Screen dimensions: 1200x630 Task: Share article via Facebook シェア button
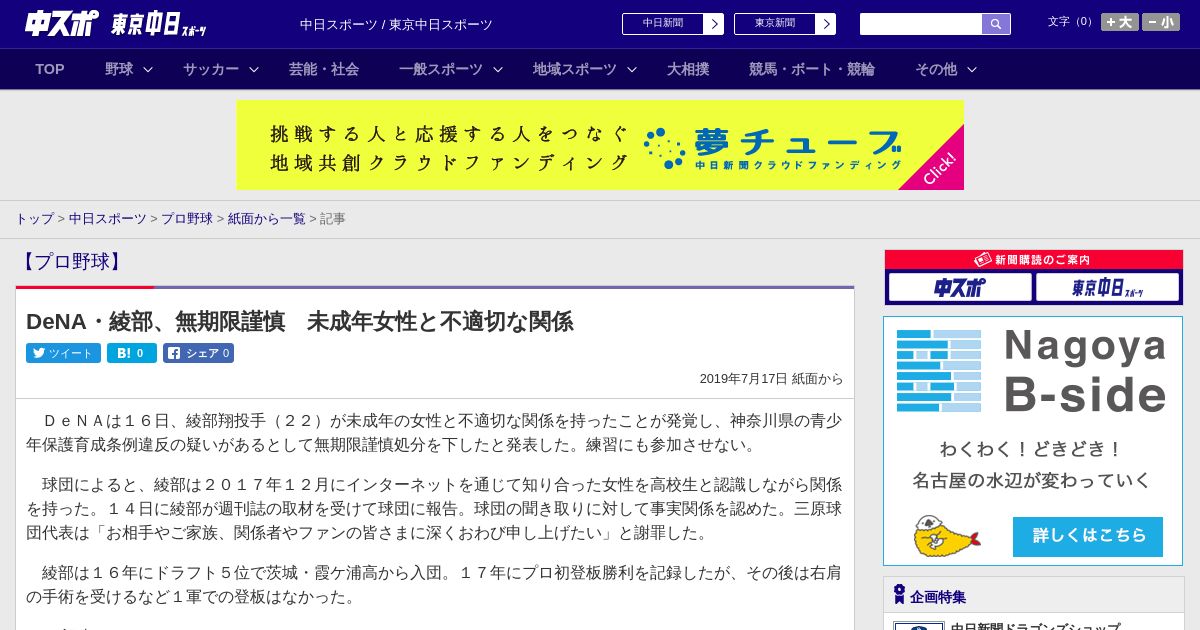tap(198, 353)
